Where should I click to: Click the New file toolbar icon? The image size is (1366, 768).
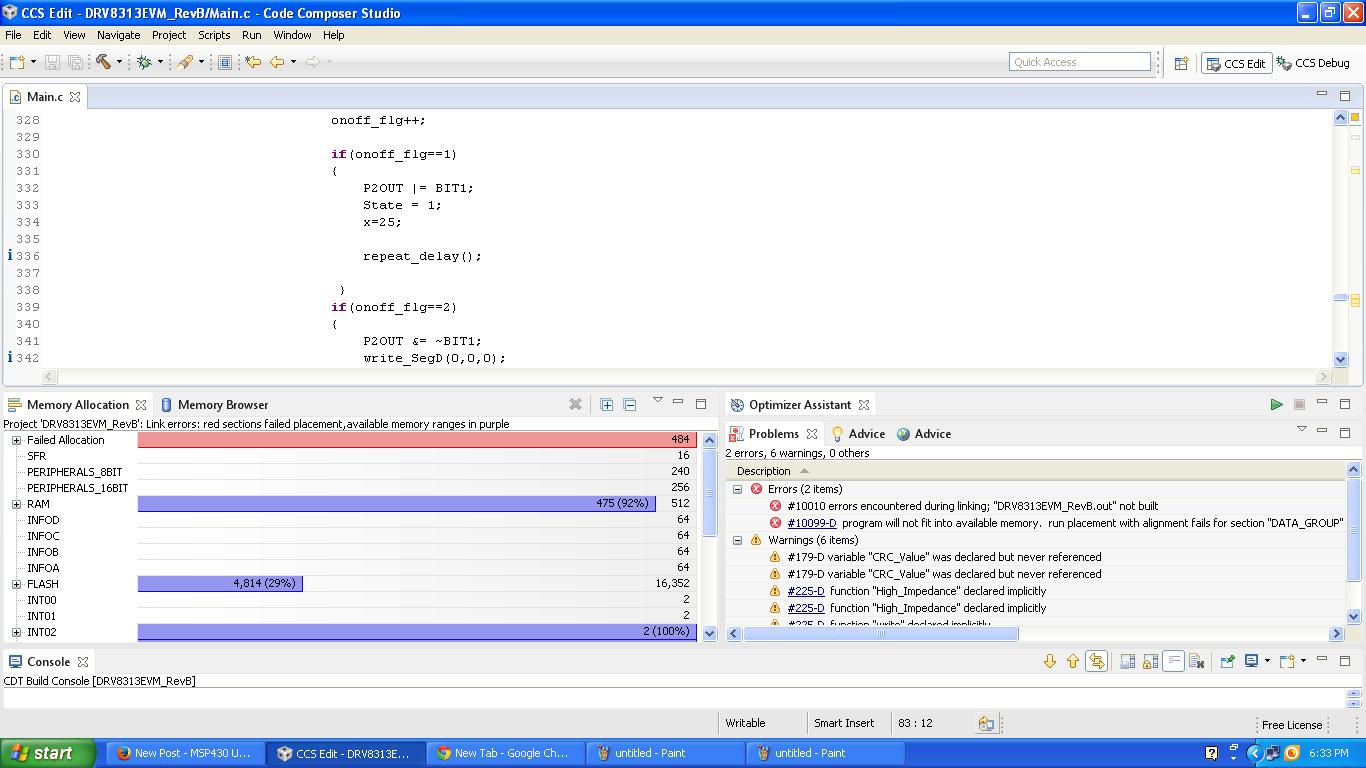click(x=17, y=62)
